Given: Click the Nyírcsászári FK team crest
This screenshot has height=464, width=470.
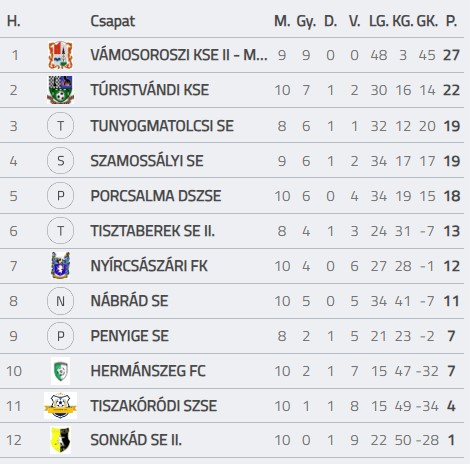Looking at the screenshot, I should [60, 266].
